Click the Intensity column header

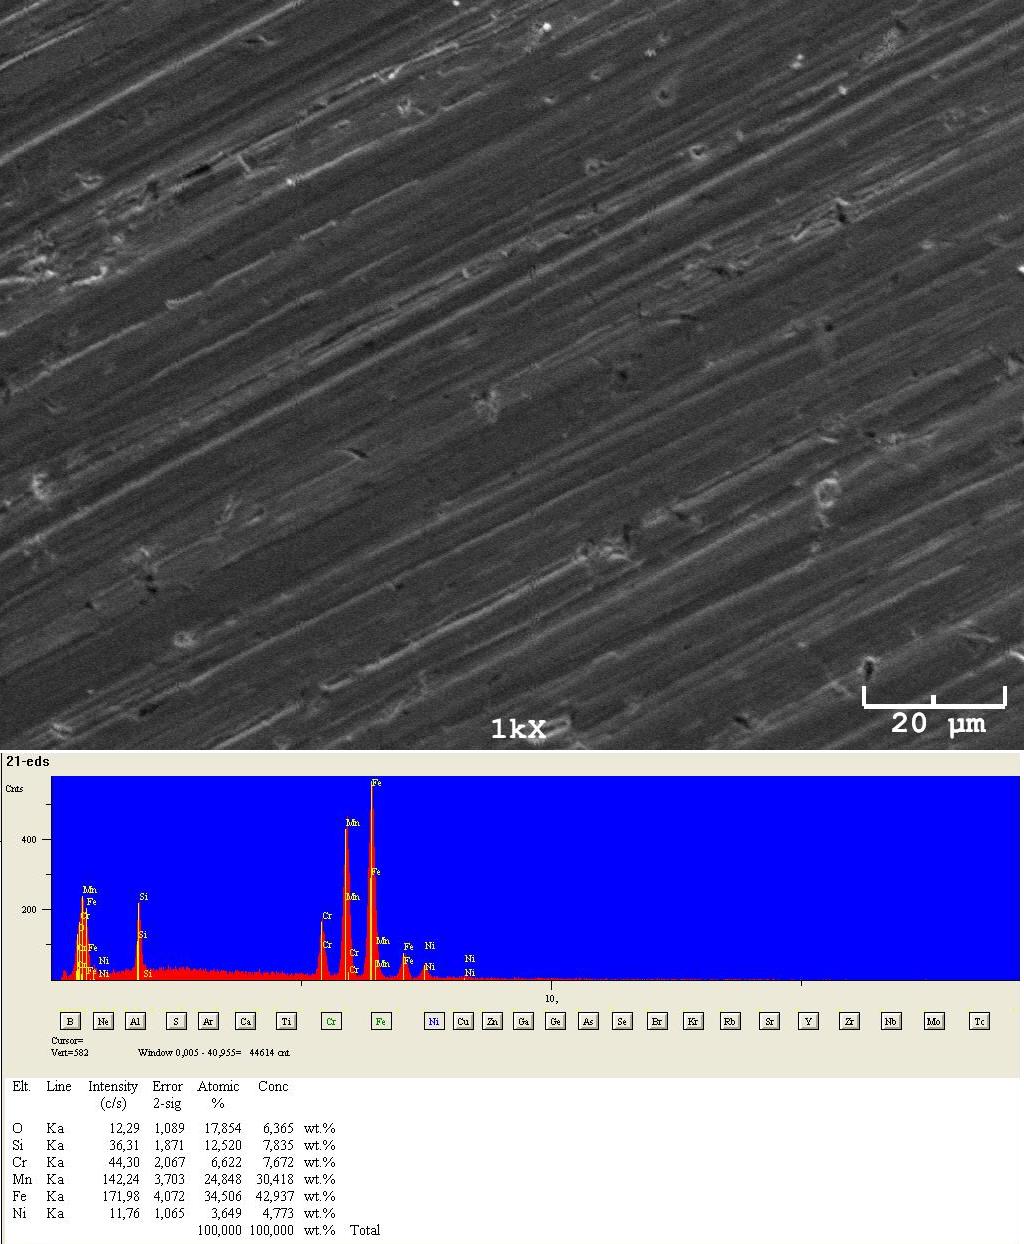tap(113, 1094)
